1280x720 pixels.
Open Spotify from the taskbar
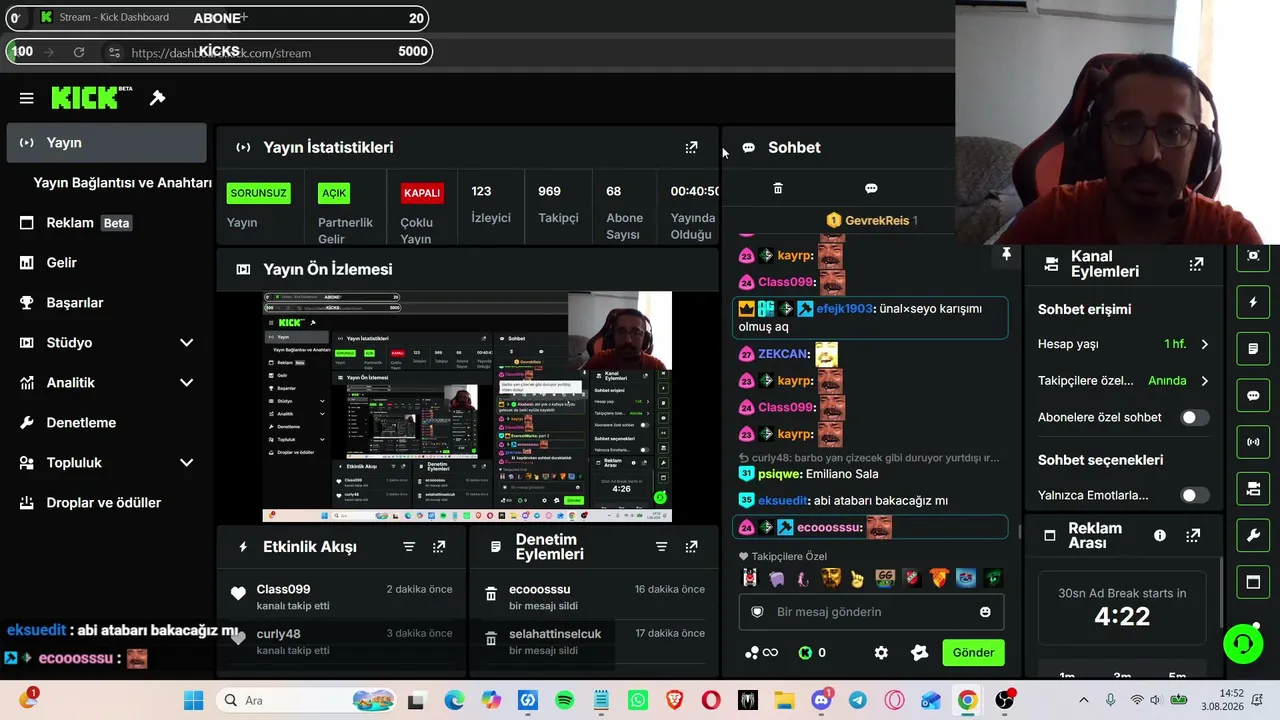[565, 701]
